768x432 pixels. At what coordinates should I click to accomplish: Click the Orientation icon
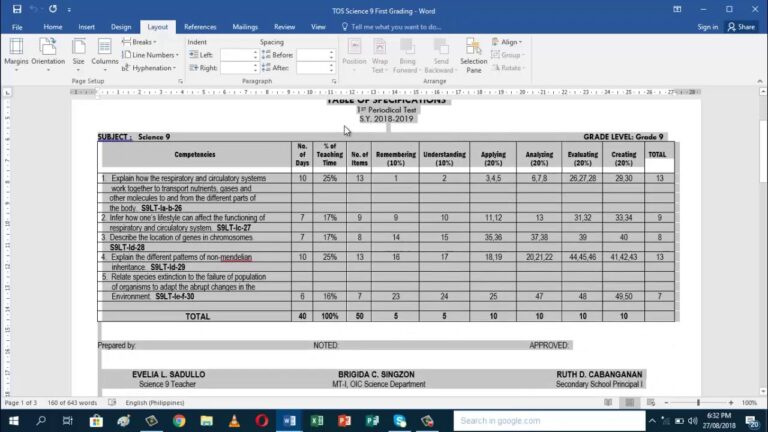pos(48,52)
